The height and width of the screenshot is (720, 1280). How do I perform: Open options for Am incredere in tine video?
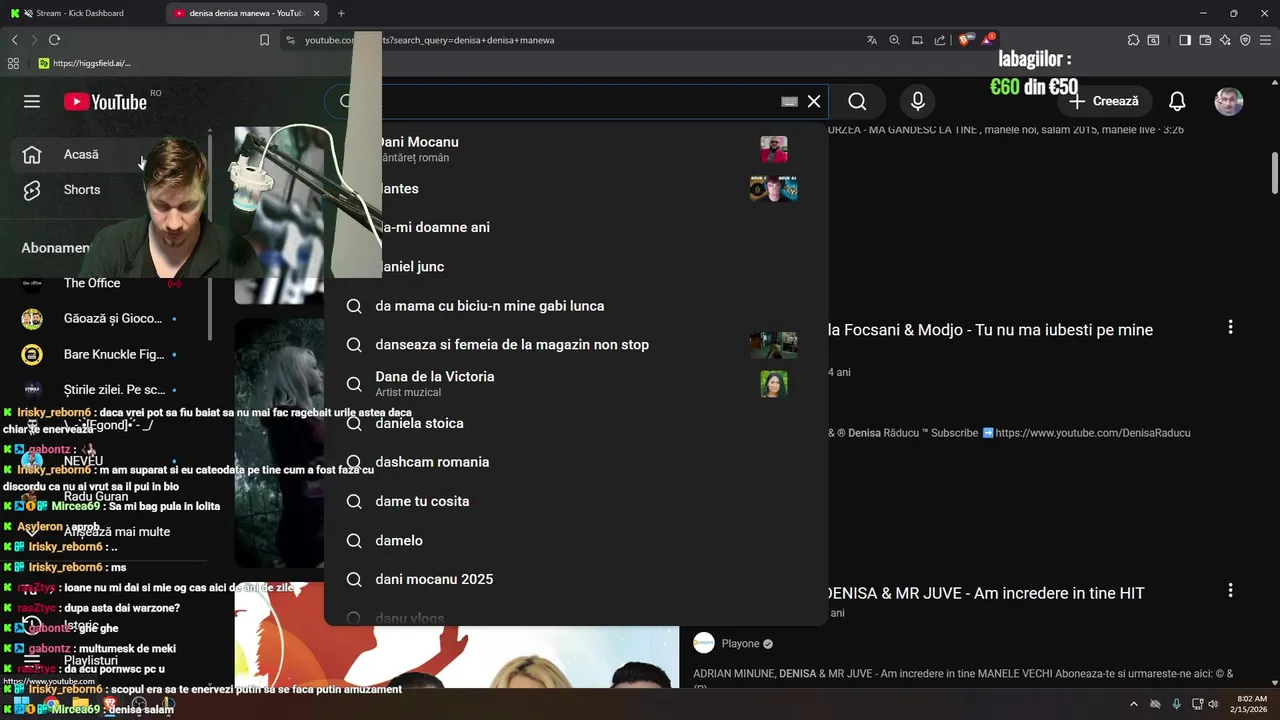[x=1230, y=591]
